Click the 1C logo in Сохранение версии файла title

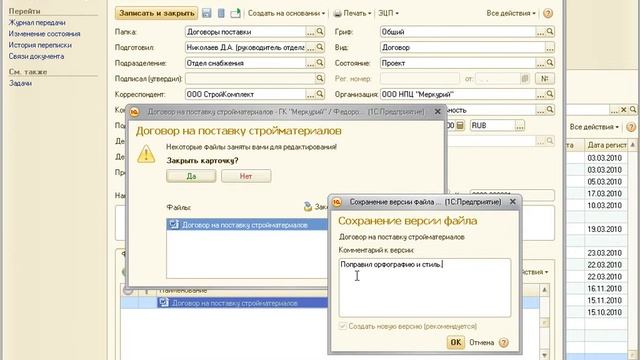(337, 202)
